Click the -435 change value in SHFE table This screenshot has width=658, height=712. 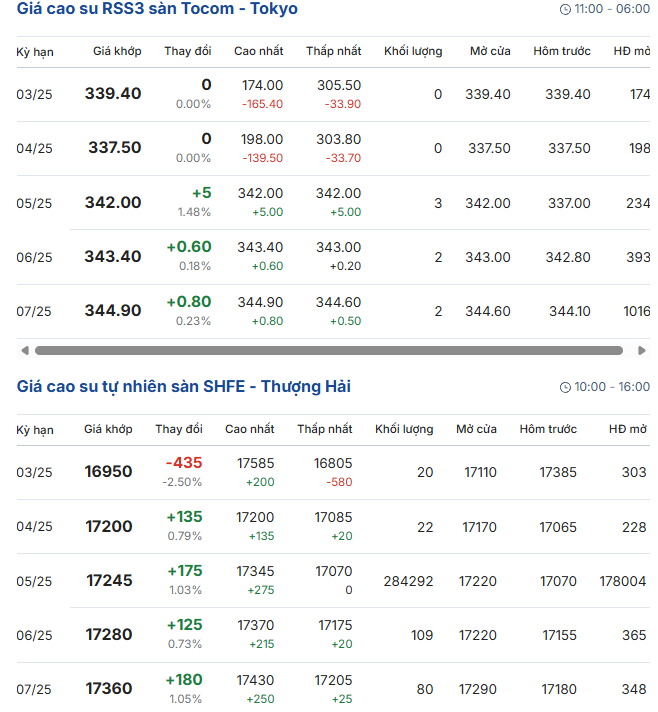click(x=184, y=463)
